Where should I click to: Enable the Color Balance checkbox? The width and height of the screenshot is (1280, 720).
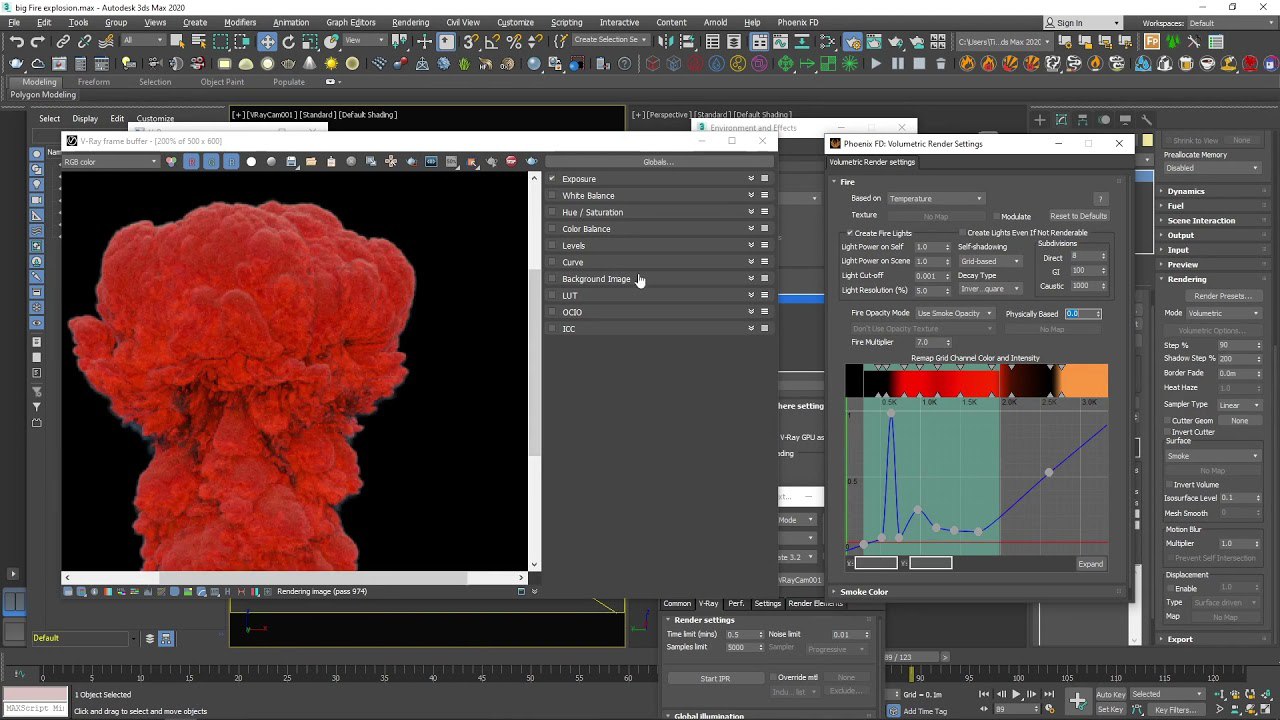pyautogui.click(x=552, y=229)
